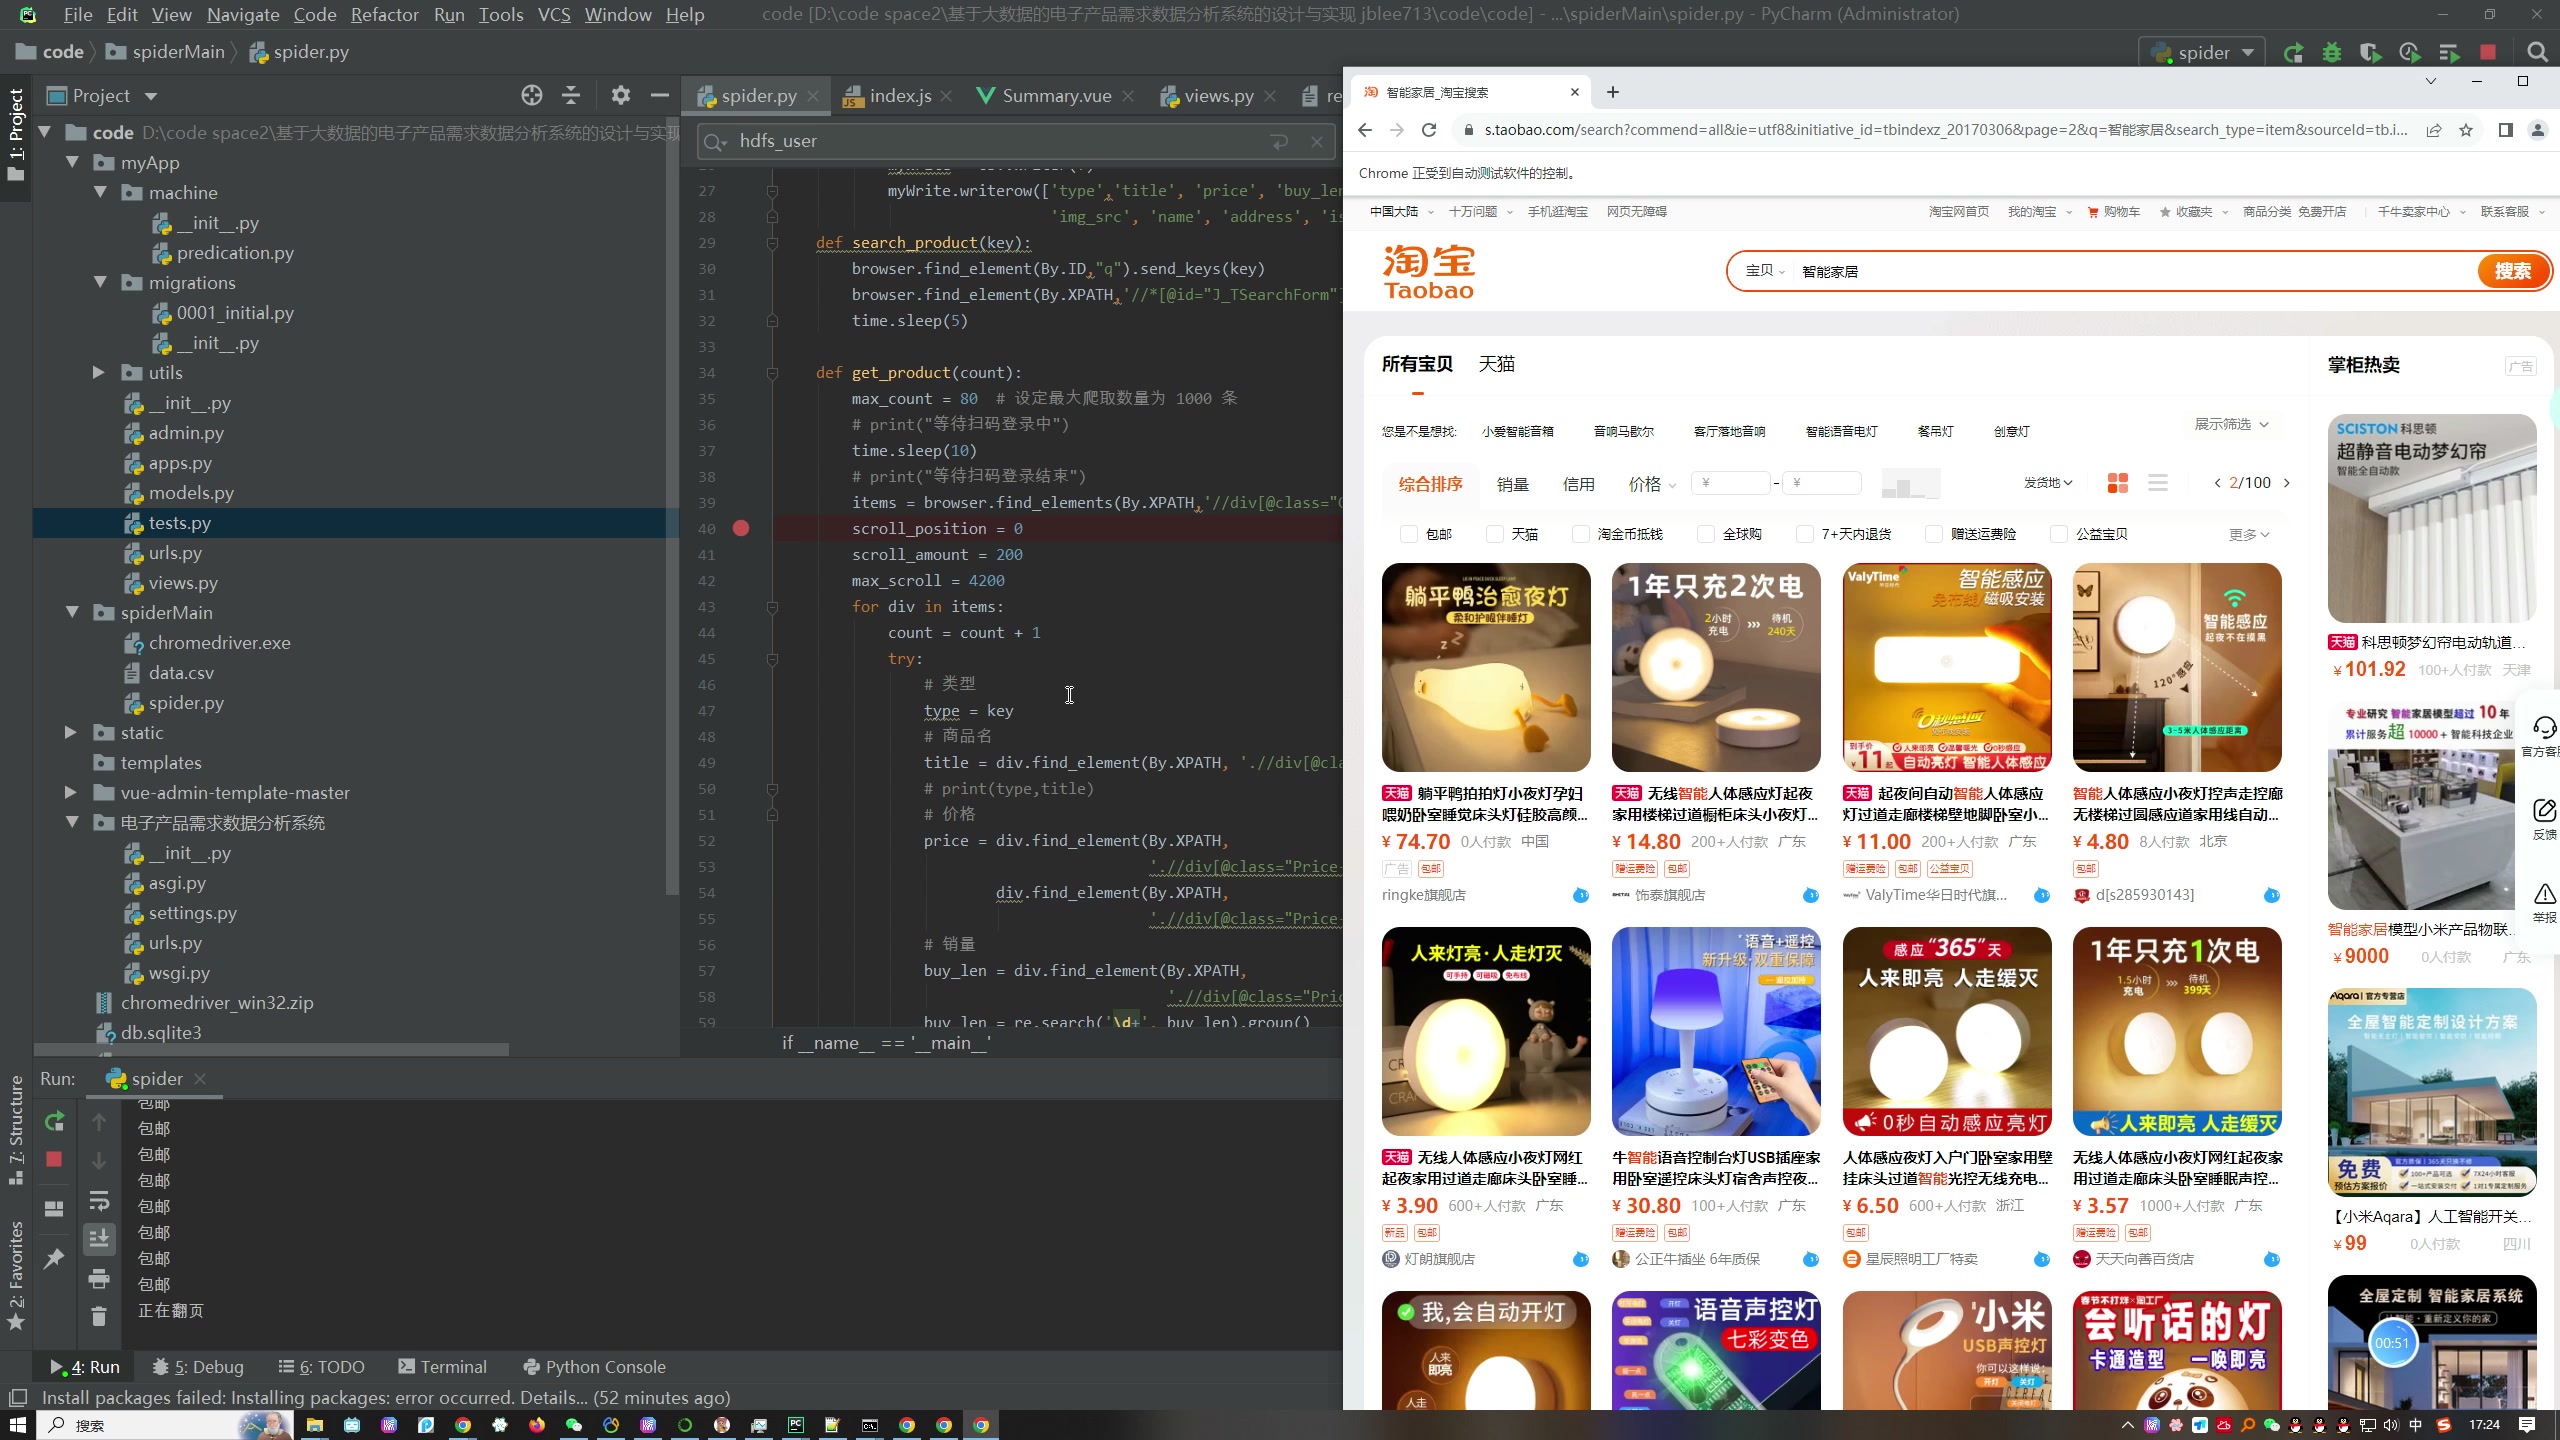The width and height of the screenshot is (2560, 1440).
Task: Check the 全球购 filter checkbox
Action: 1706,535
